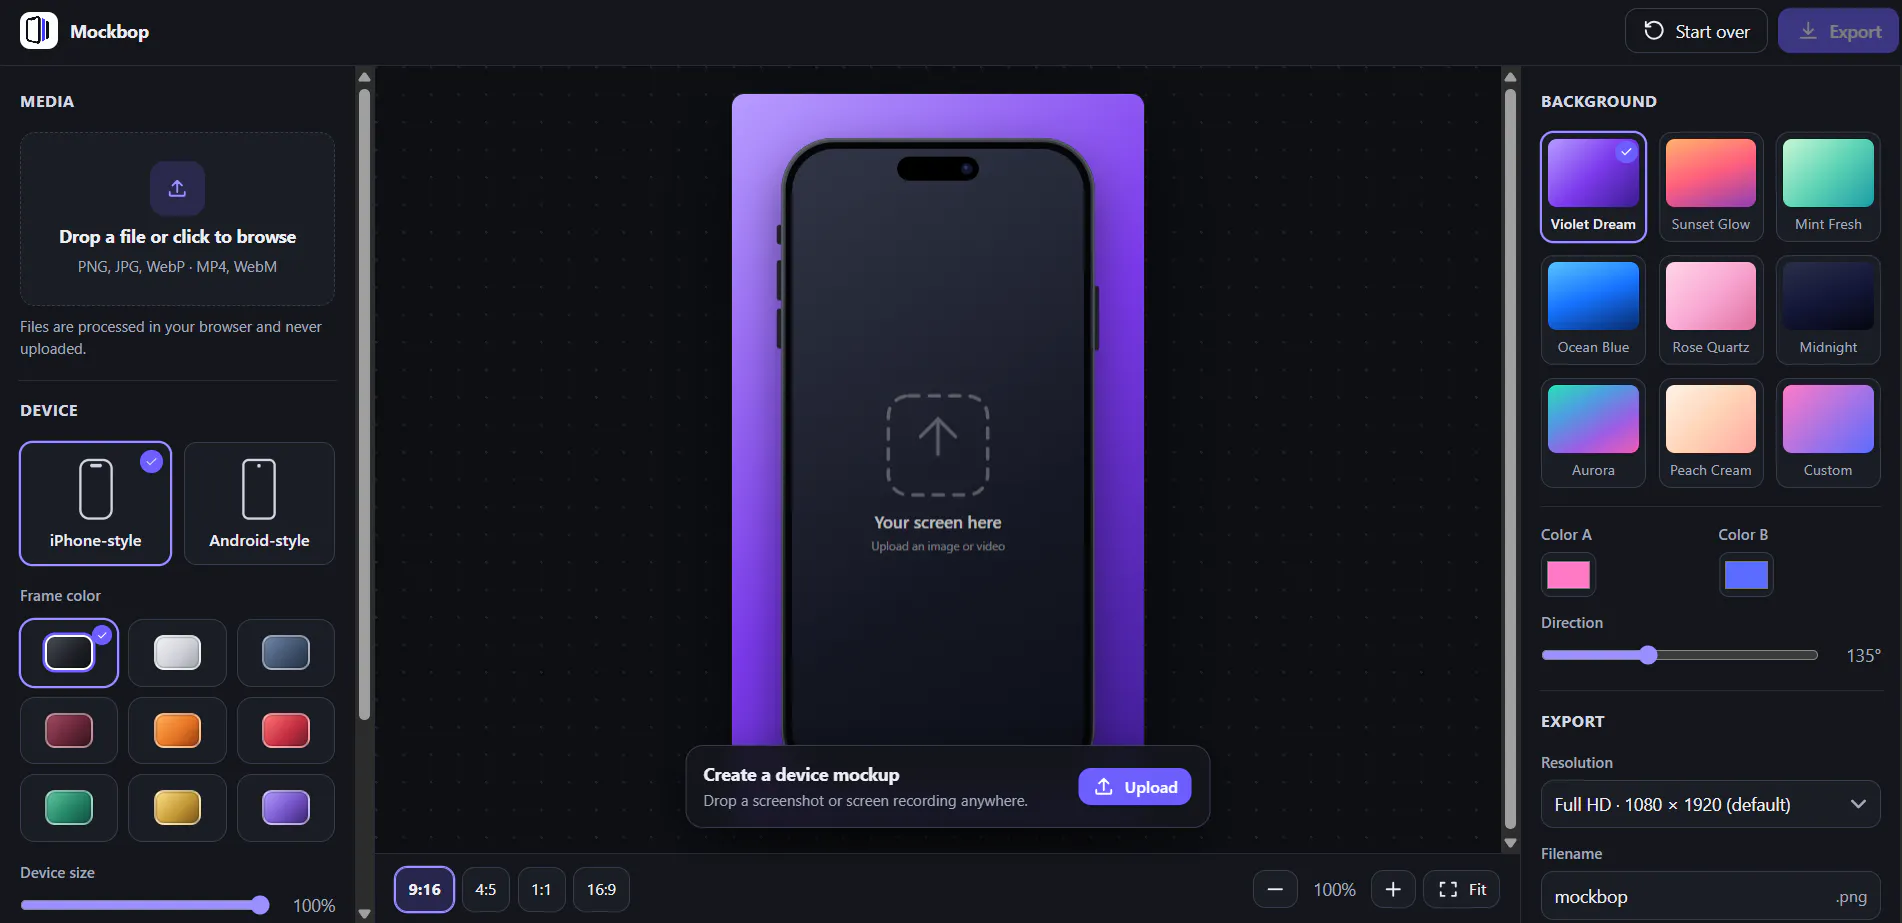Select the Aurora background
The image size is (1902, 923).
pos(1593,433)
